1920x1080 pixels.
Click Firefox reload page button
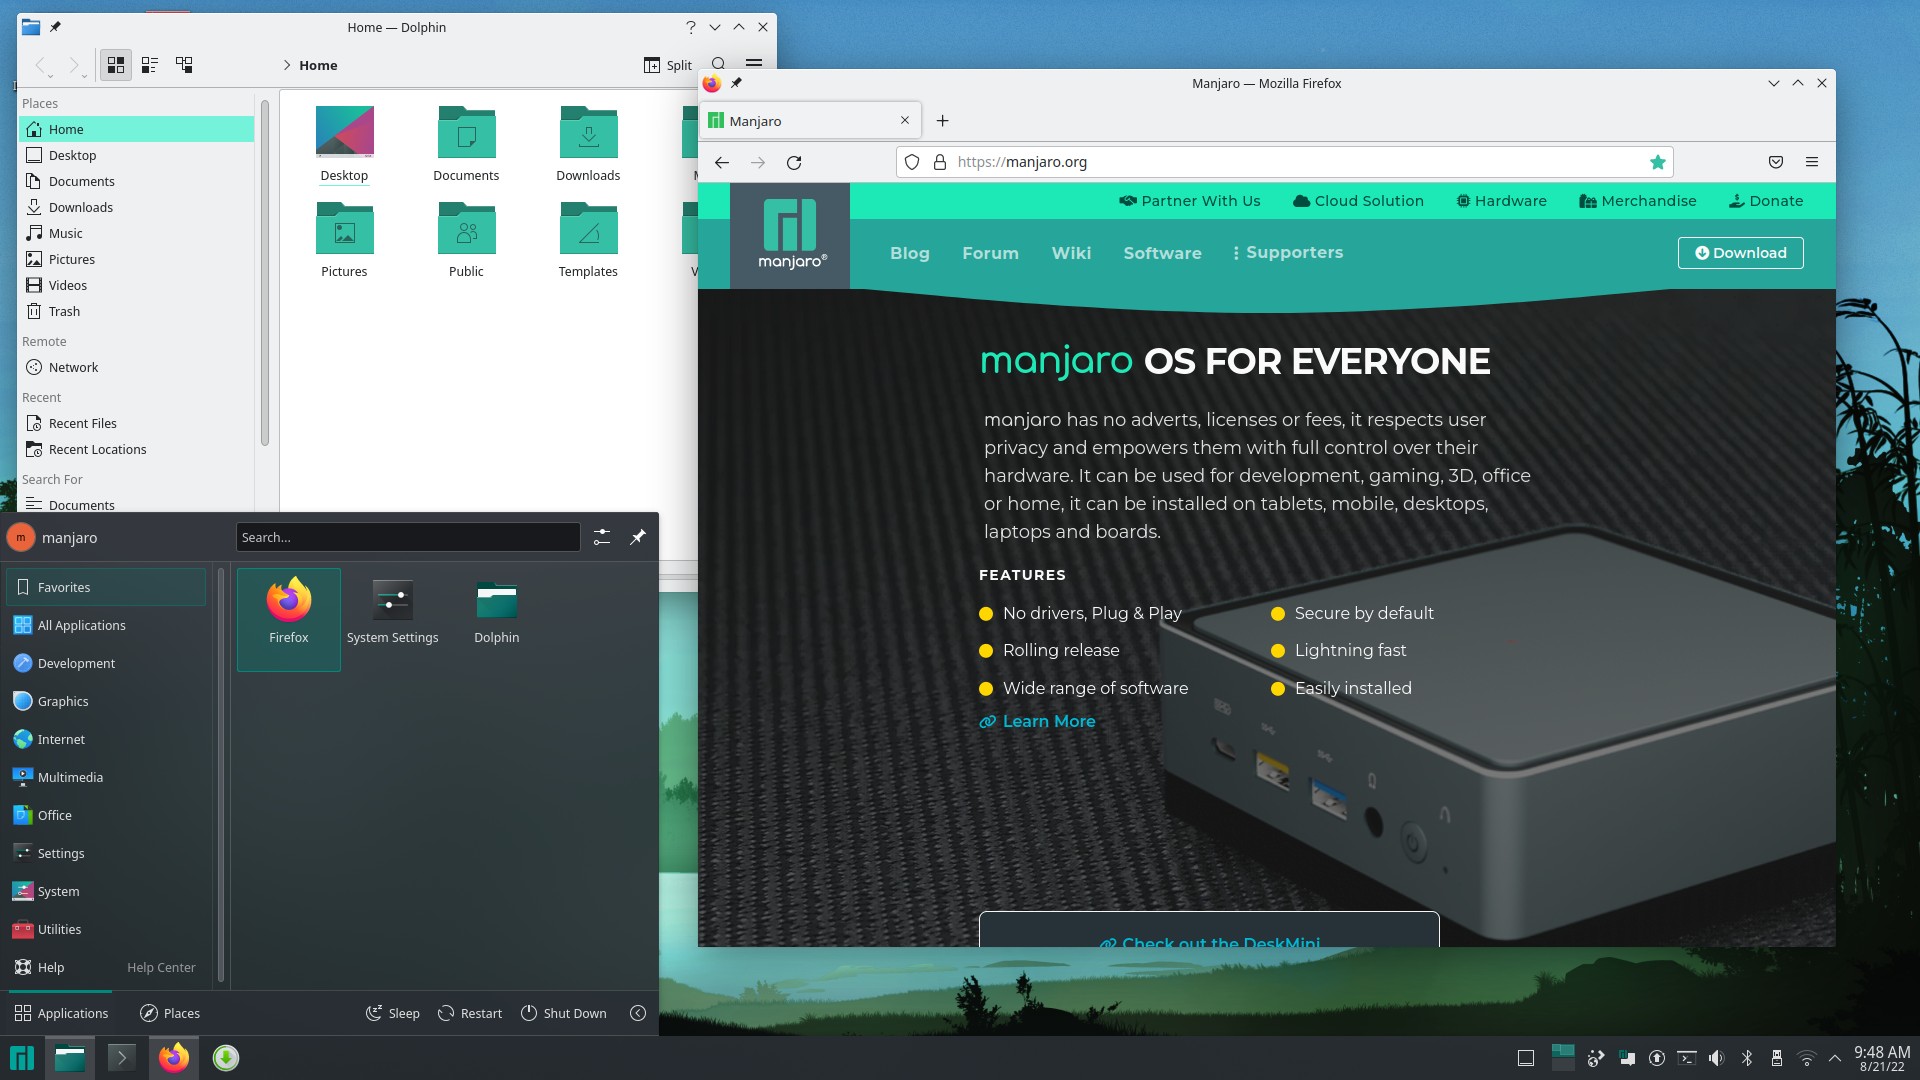coord(794,162)
